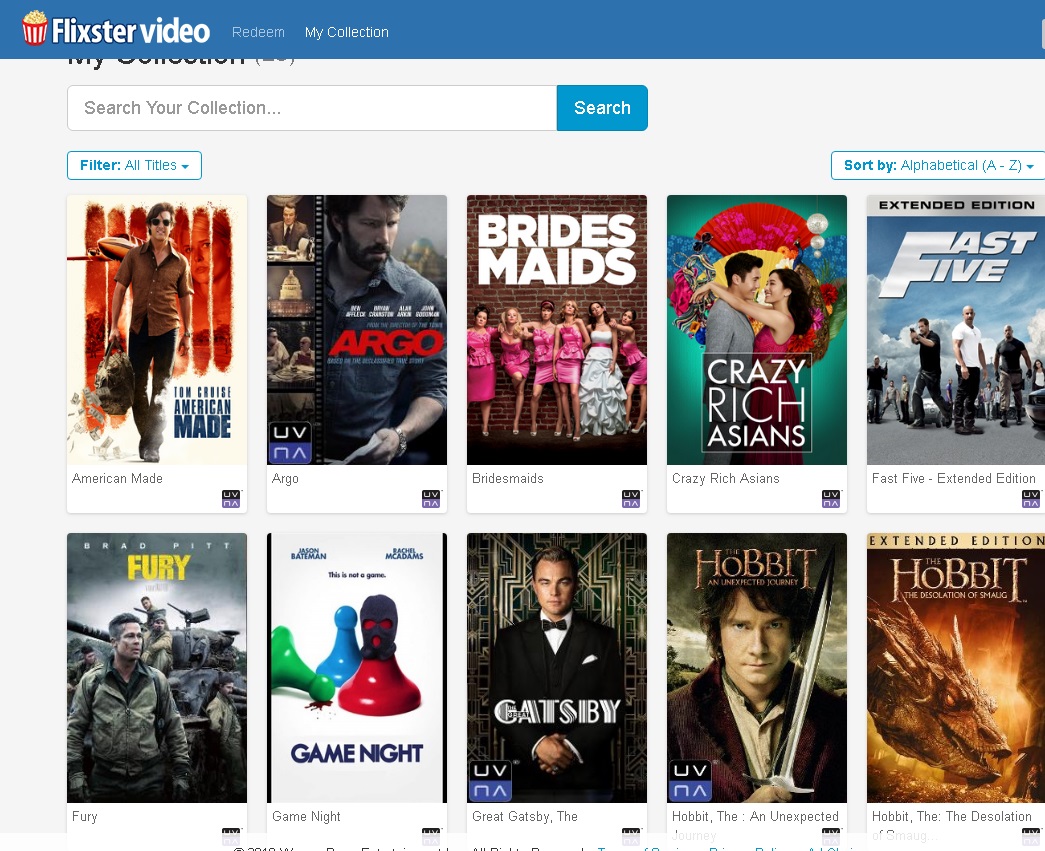Click the American Made title text

point(117,478)
